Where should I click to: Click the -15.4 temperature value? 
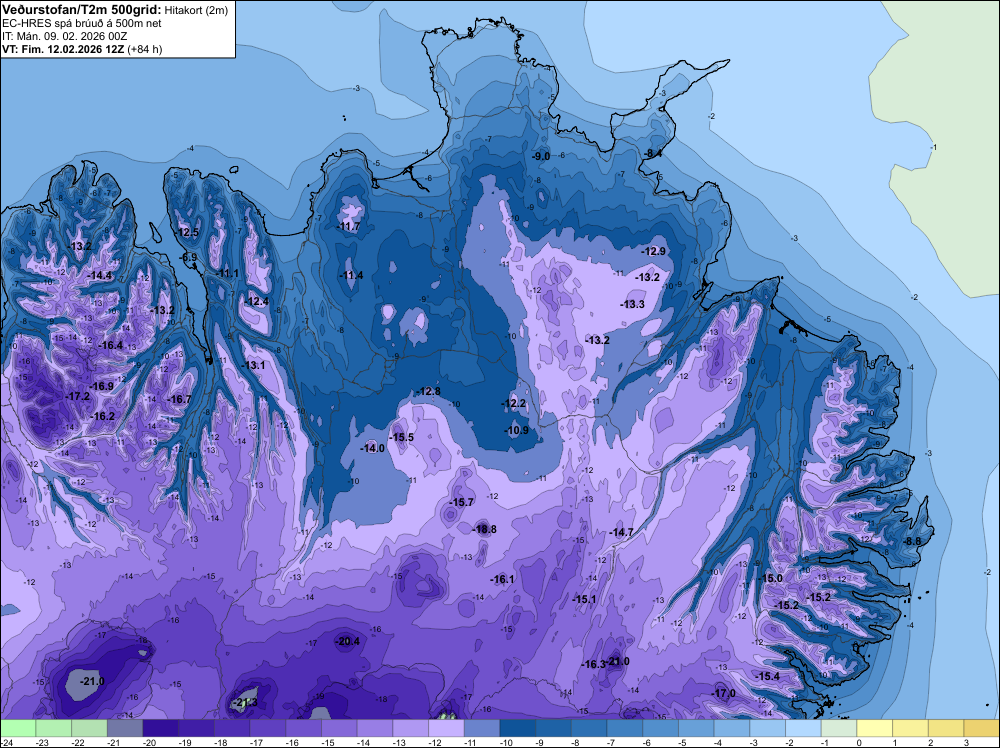coord(768,677)
